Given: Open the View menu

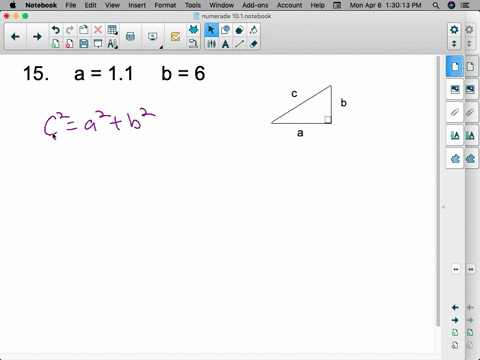Looking at the screenshot, I should (x=112, y=5).
